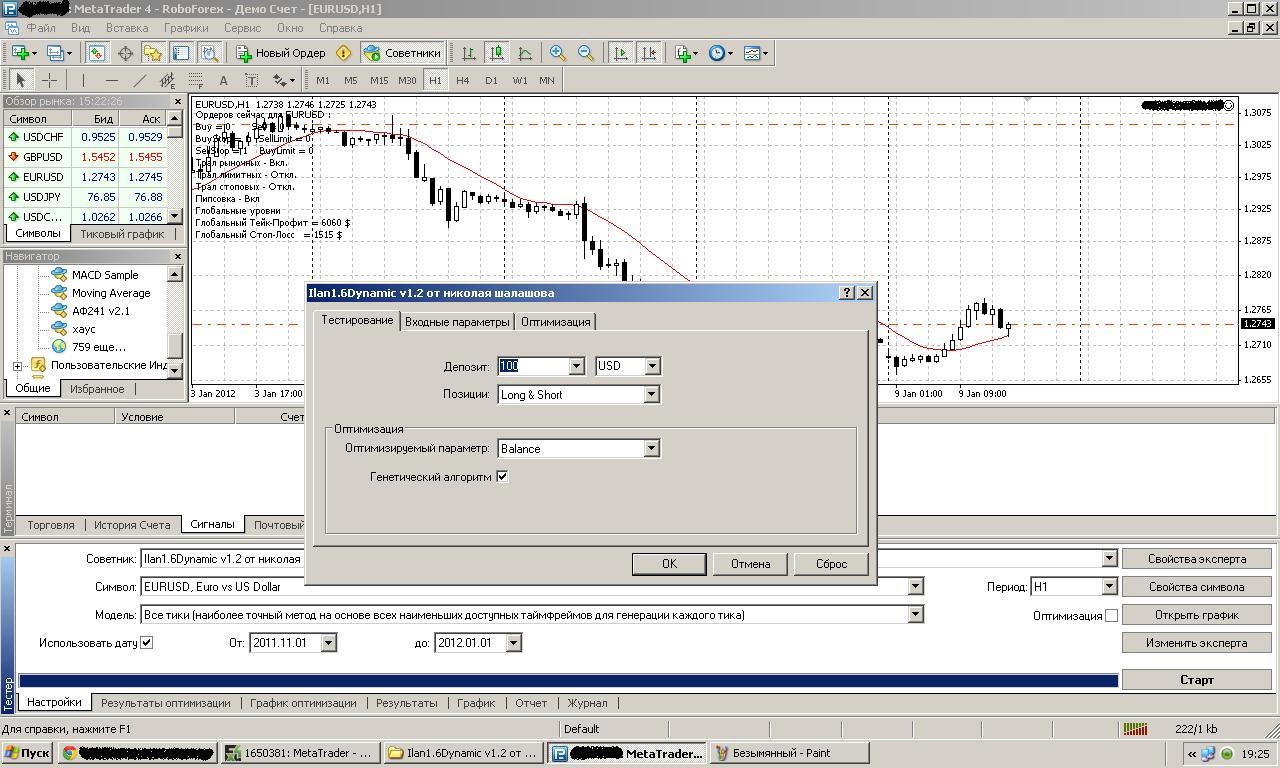
Task: Open the Data Window crosshair-target icon
Action: tap(125, 53)
